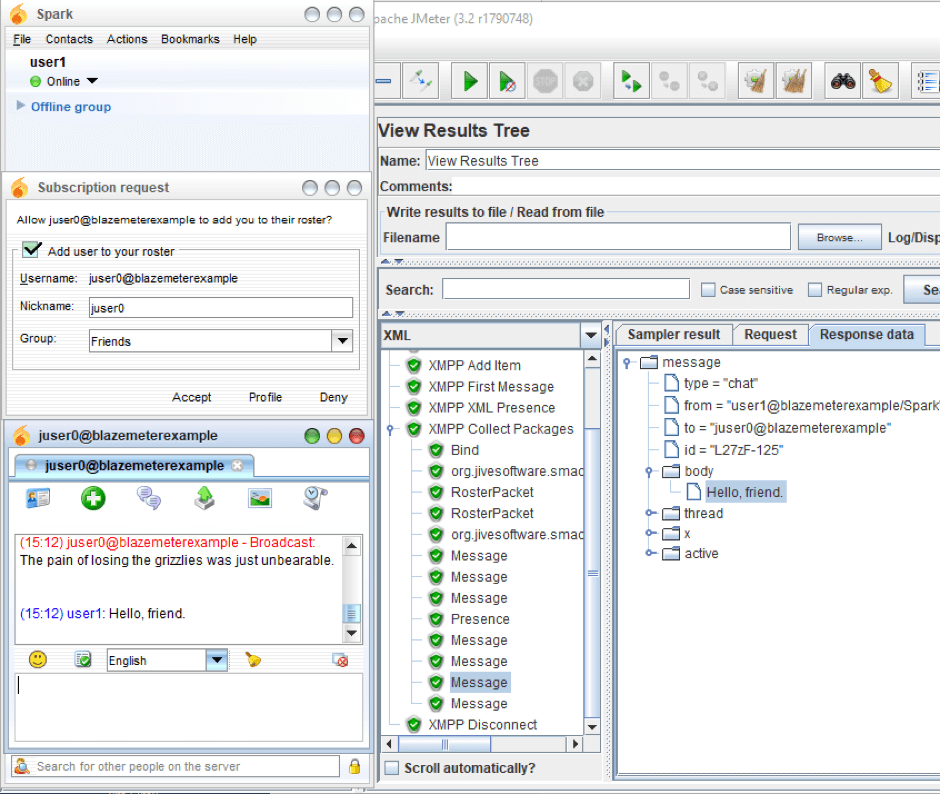Accept the subscription request
This screenshot has height=794, width=940.
(192, 397)
